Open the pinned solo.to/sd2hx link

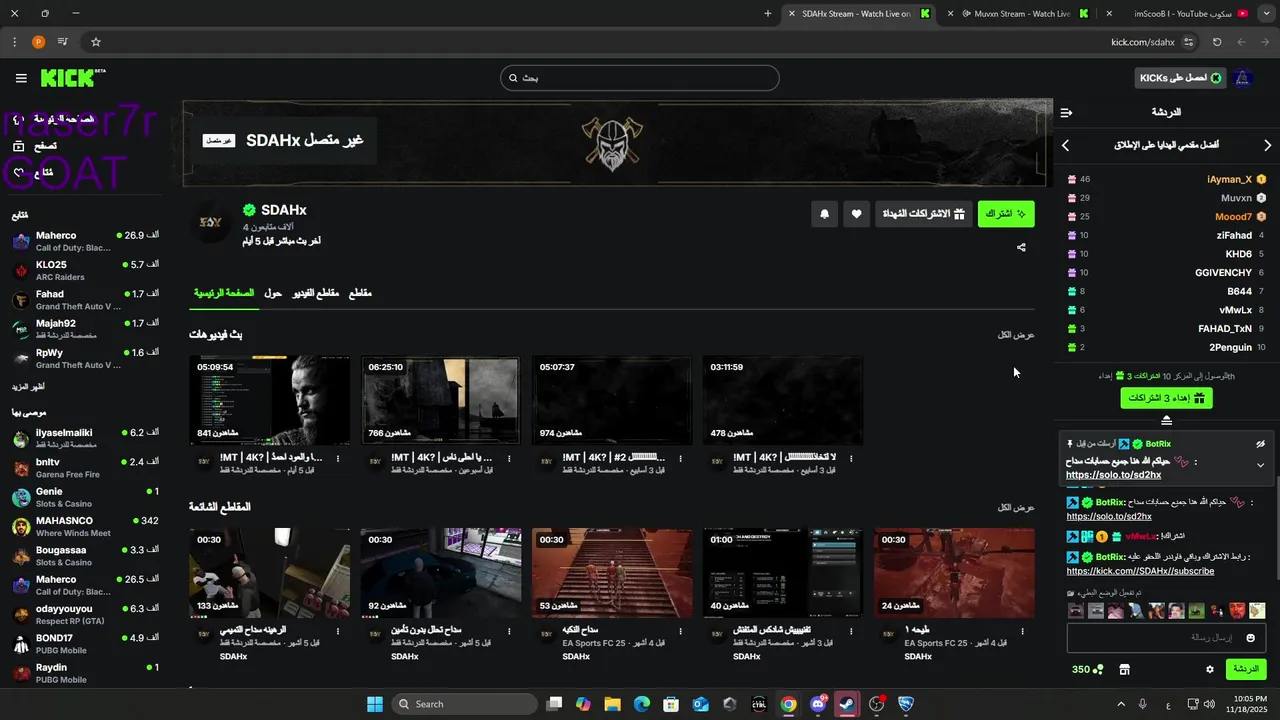[1113, 475]
